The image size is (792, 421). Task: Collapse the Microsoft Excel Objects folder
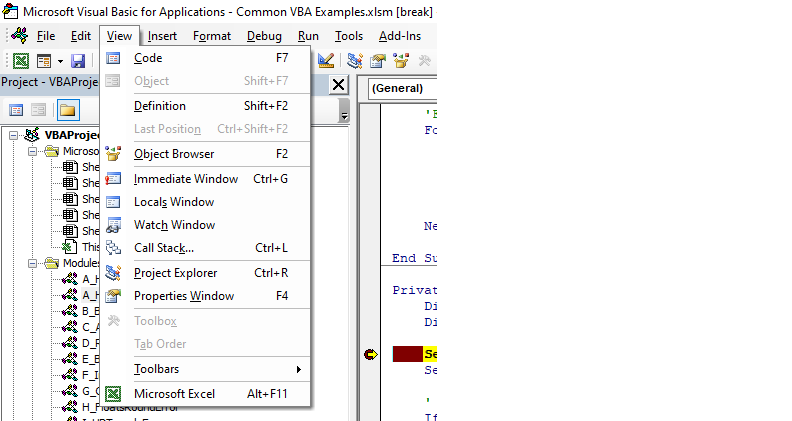pyautogui.click(x=32, y=151)
